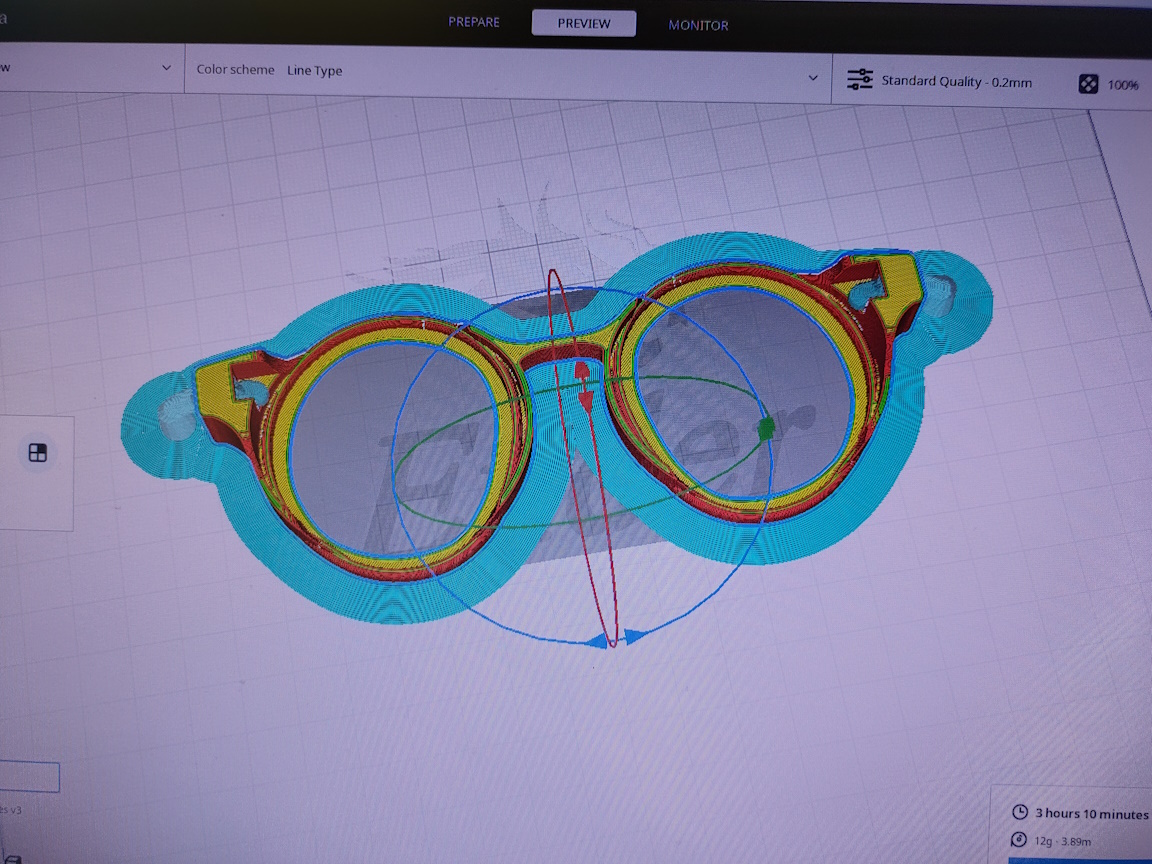Click the print settings sliders icon
1152x864 pixels.
tap(859, 80)
